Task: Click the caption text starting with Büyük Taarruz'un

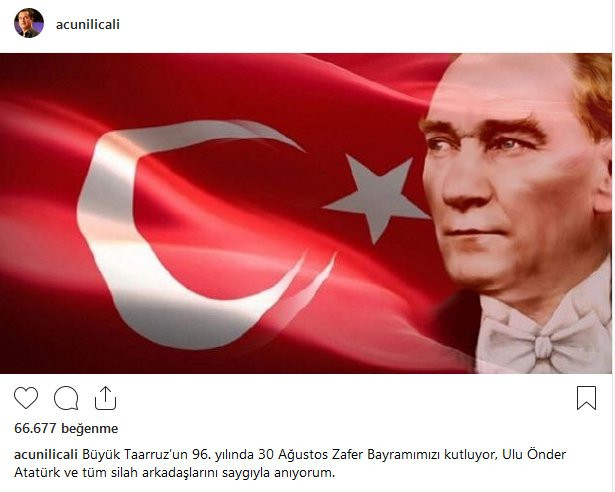Action: click(324, 455)
